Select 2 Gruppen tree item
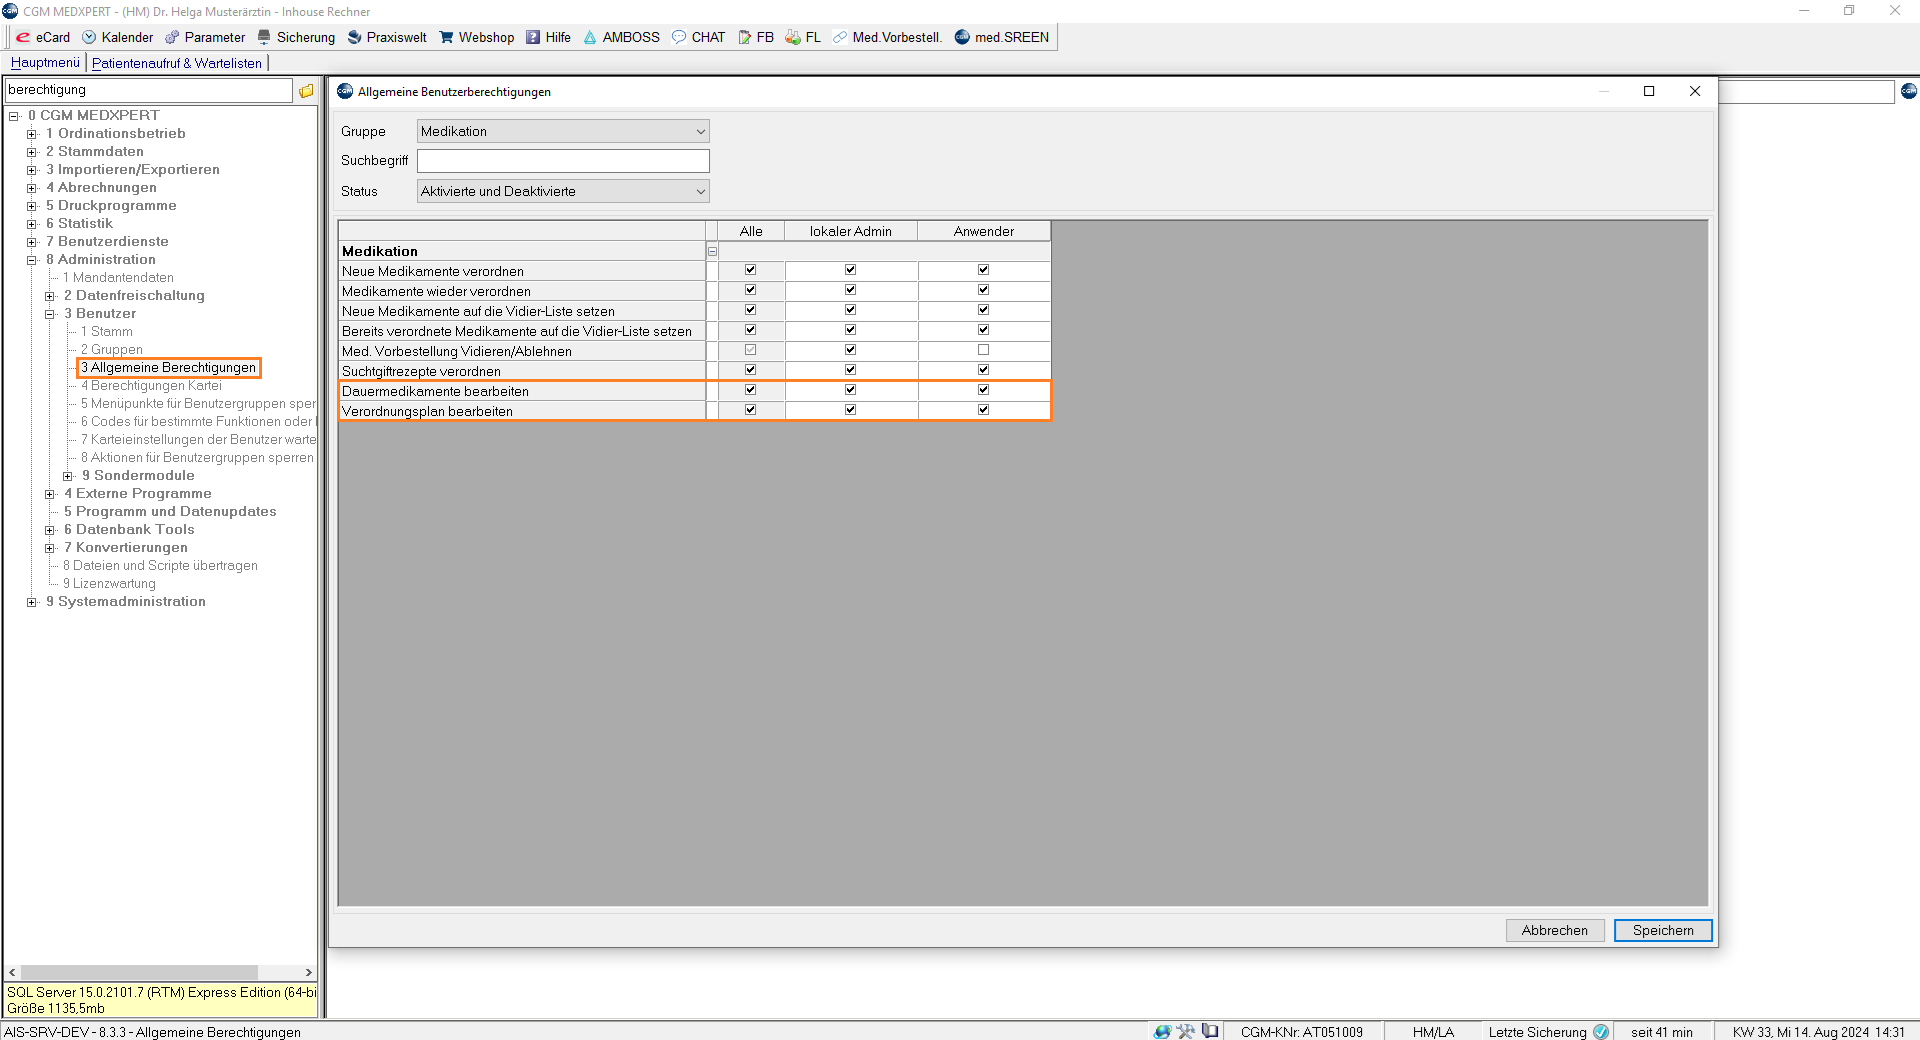Screen dimensions: 1920x1040 (112, 349)
